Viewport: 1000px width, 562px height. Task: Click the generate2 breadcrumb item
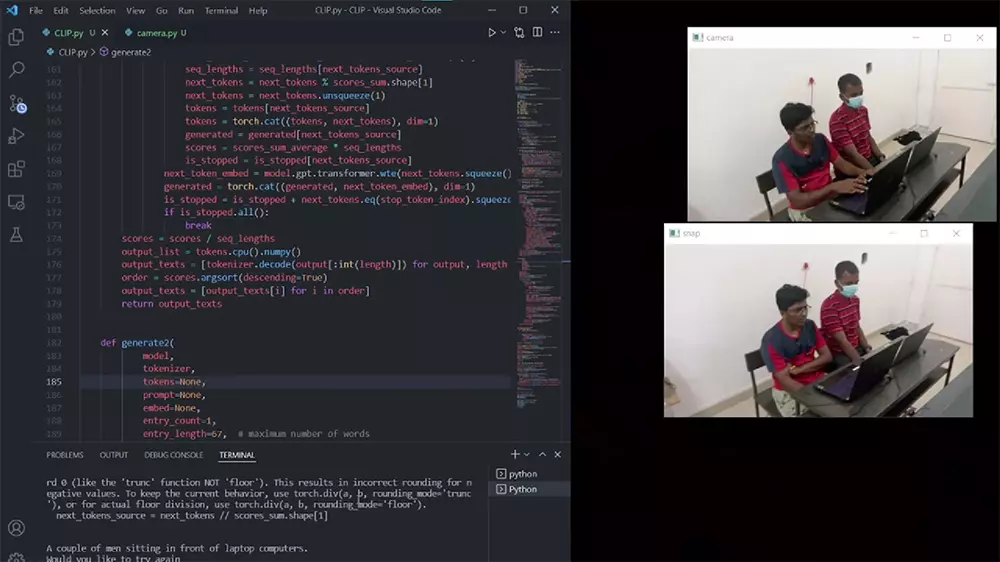coord(130,52)
